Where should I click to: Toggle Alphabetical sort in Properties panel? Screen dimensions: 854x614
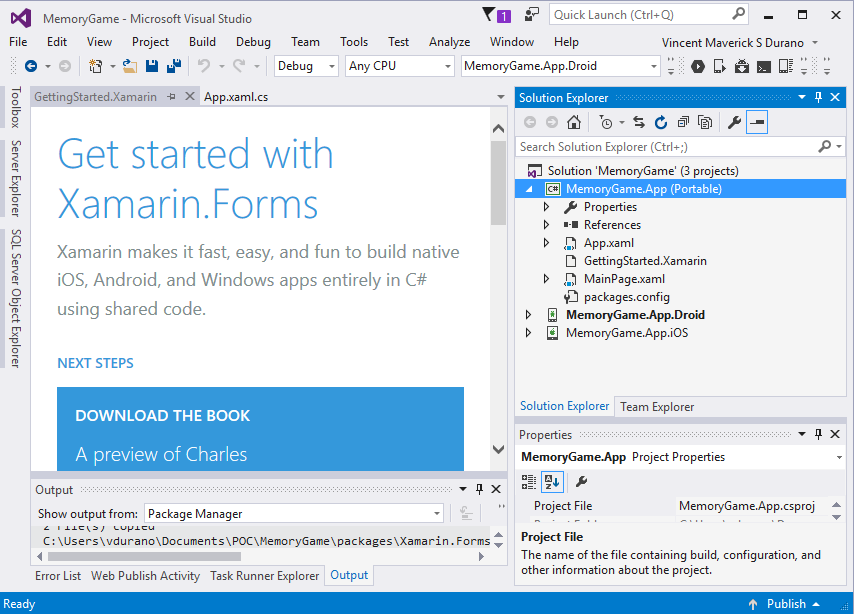pyautogui.click(x=552, y=482)
